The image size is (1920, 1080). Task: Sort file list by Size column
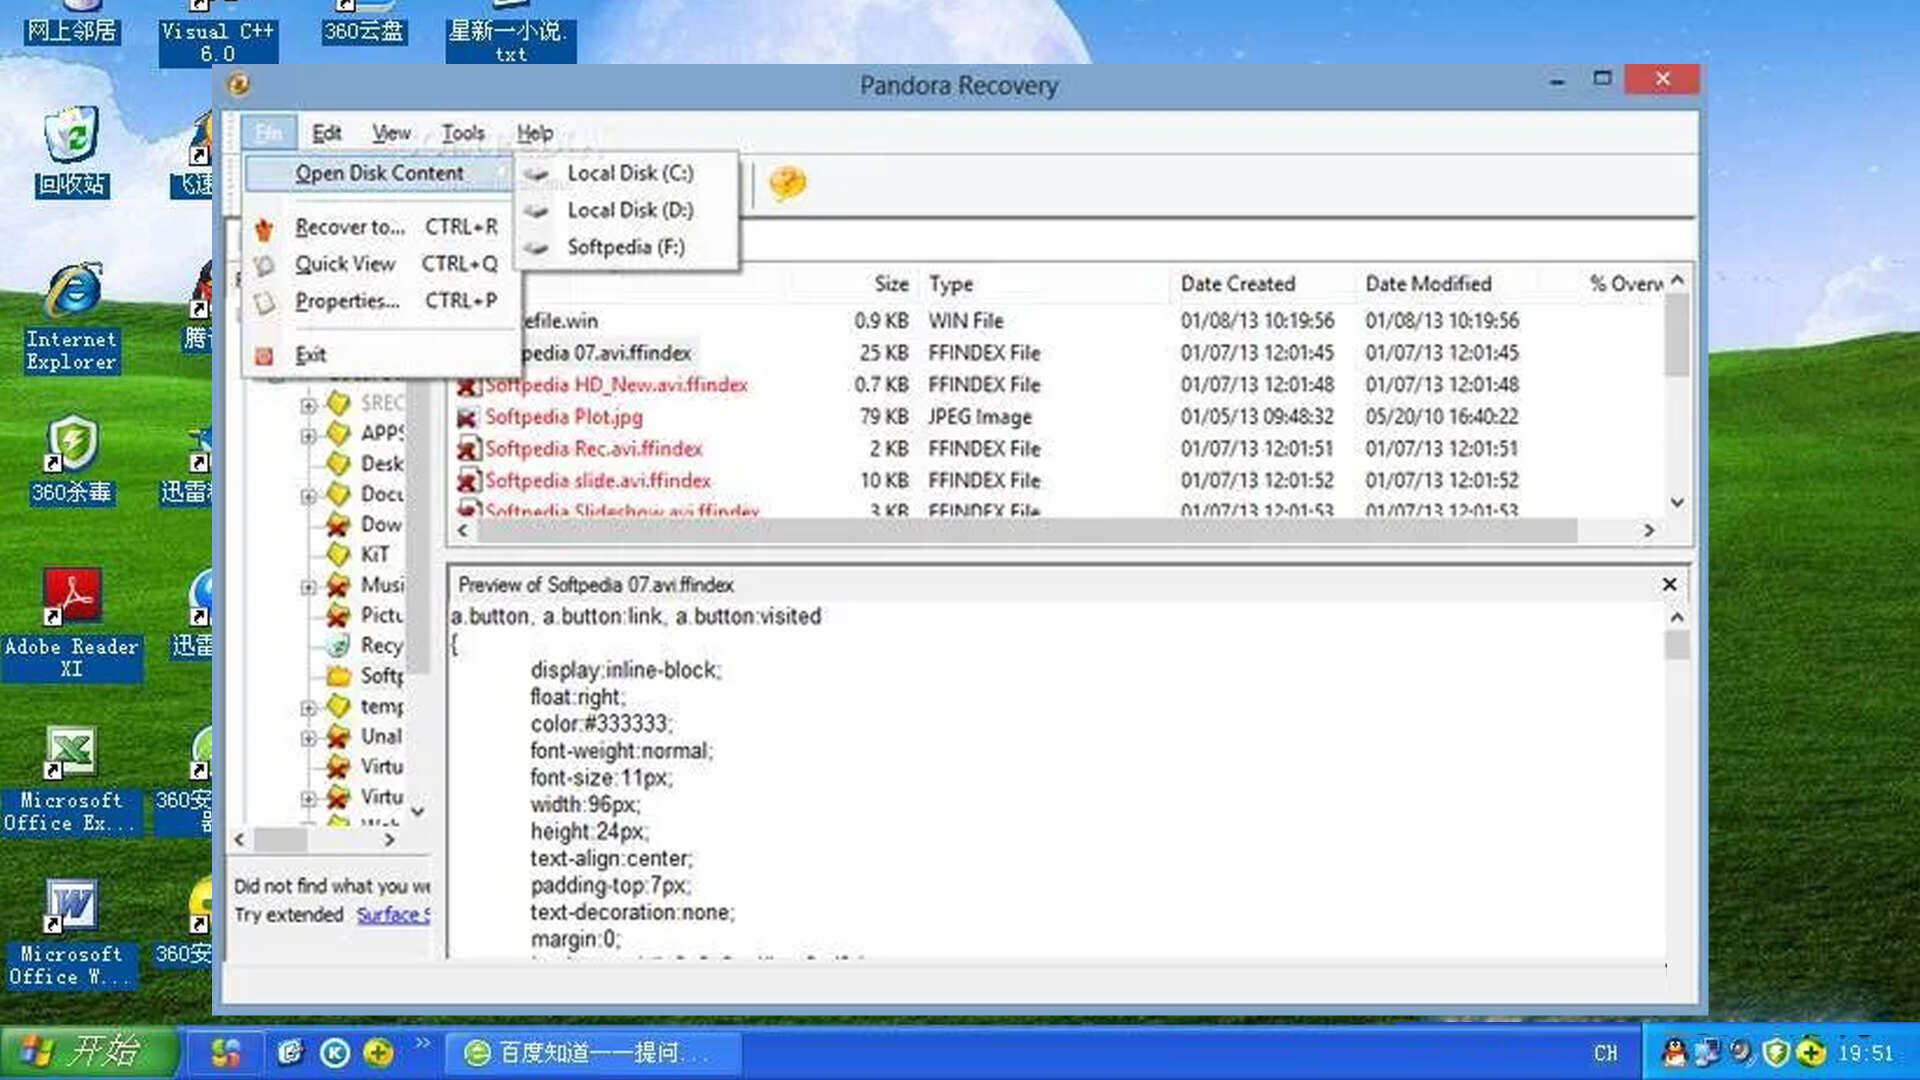(891, 284)
